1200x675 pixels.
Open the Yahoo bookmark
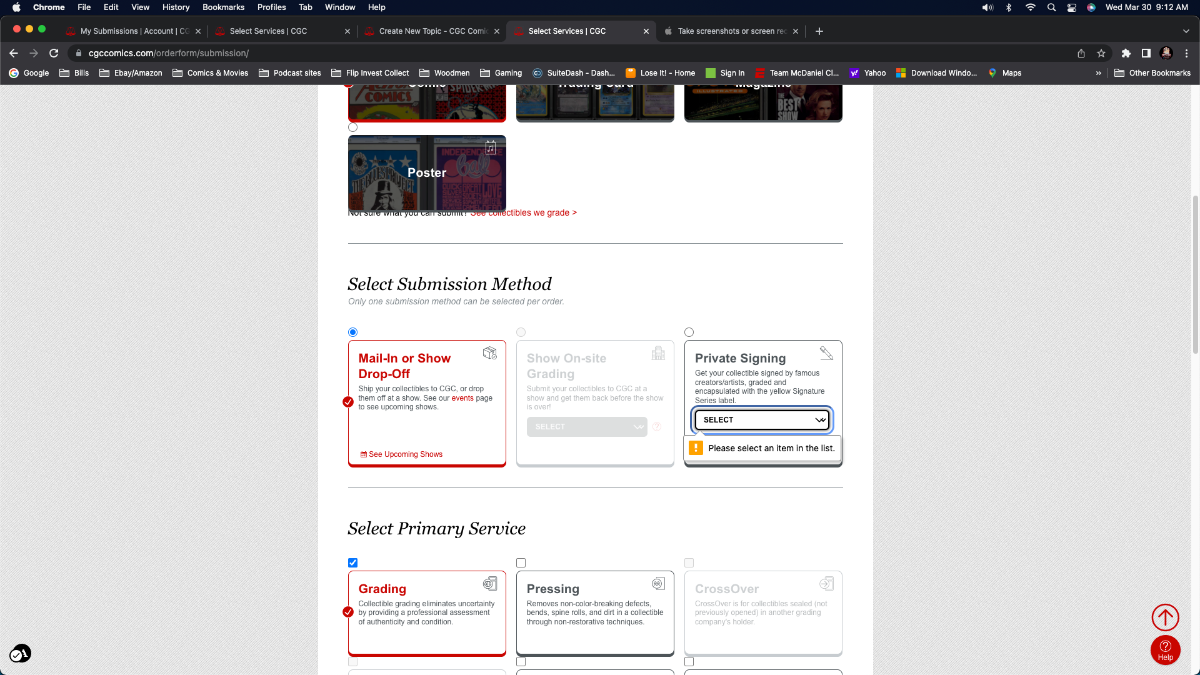tap(868, 73)
